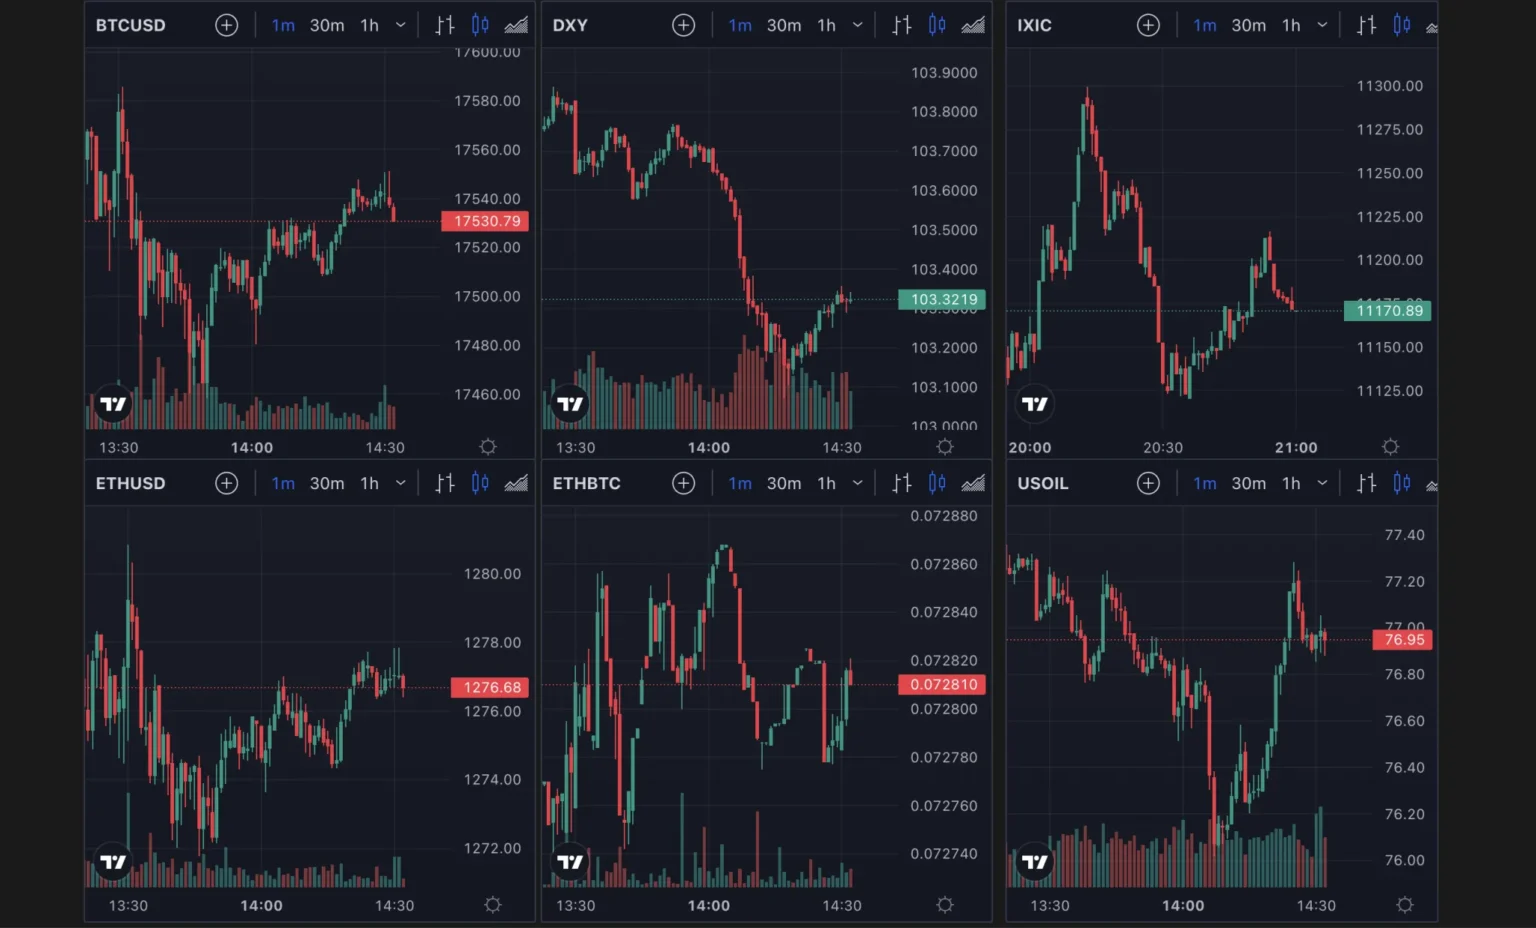Toggle area chart mode on ETHBTC

[973, 483]
